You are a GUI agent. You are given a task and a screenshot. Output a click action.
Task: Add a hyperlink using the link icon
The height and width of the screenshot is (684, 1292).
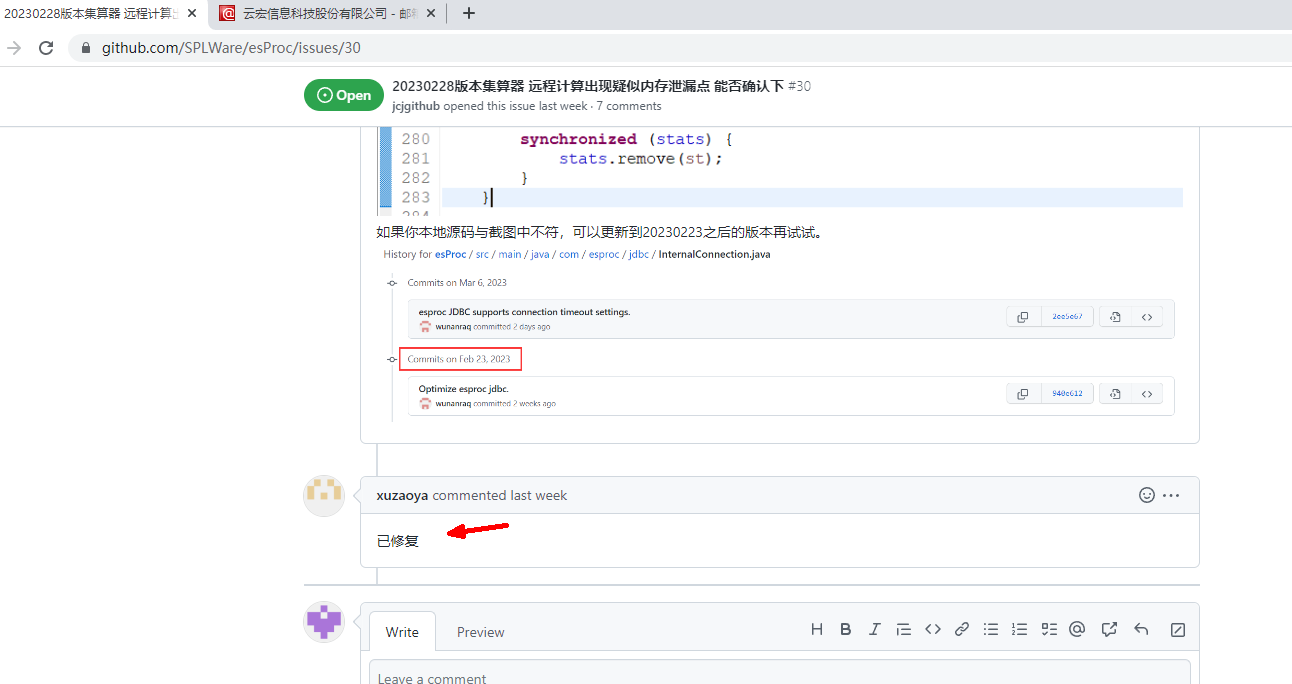962,629
